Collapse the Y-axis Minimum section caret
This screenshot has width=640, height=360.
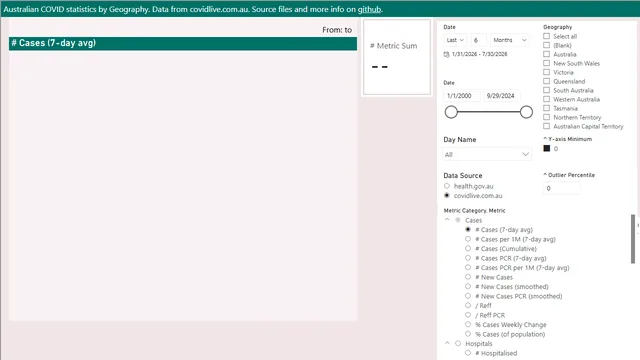(545, 139)
